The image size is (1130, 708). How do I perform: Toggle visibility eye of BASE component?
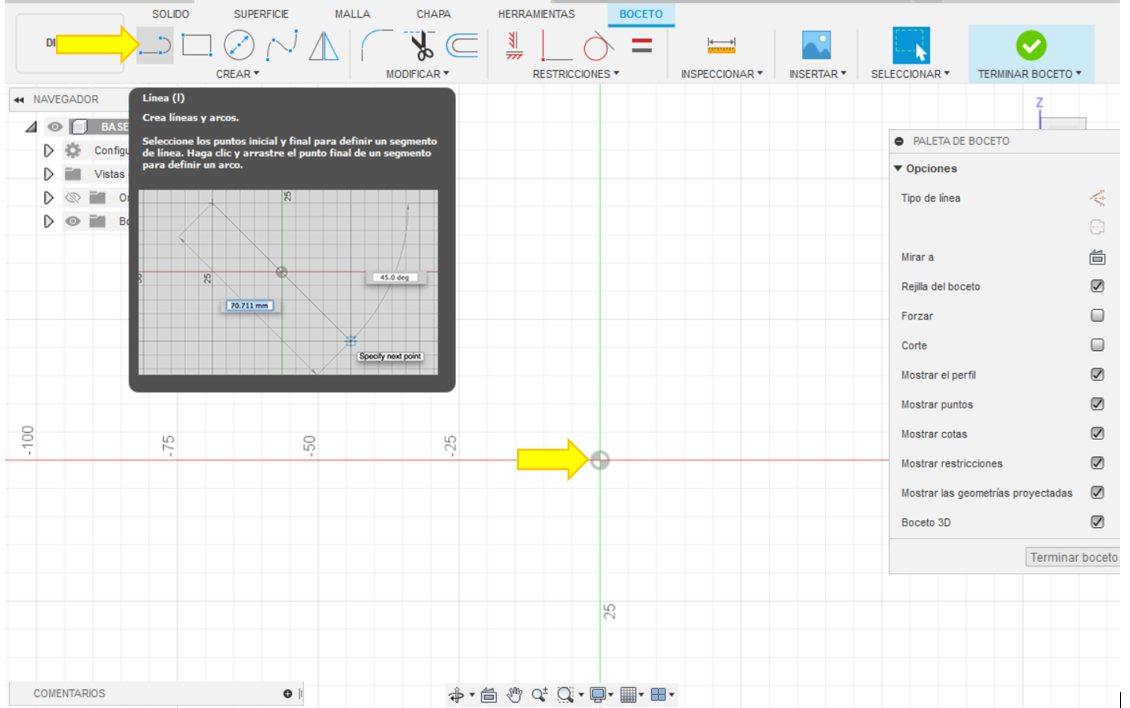(x=55, y=127)
